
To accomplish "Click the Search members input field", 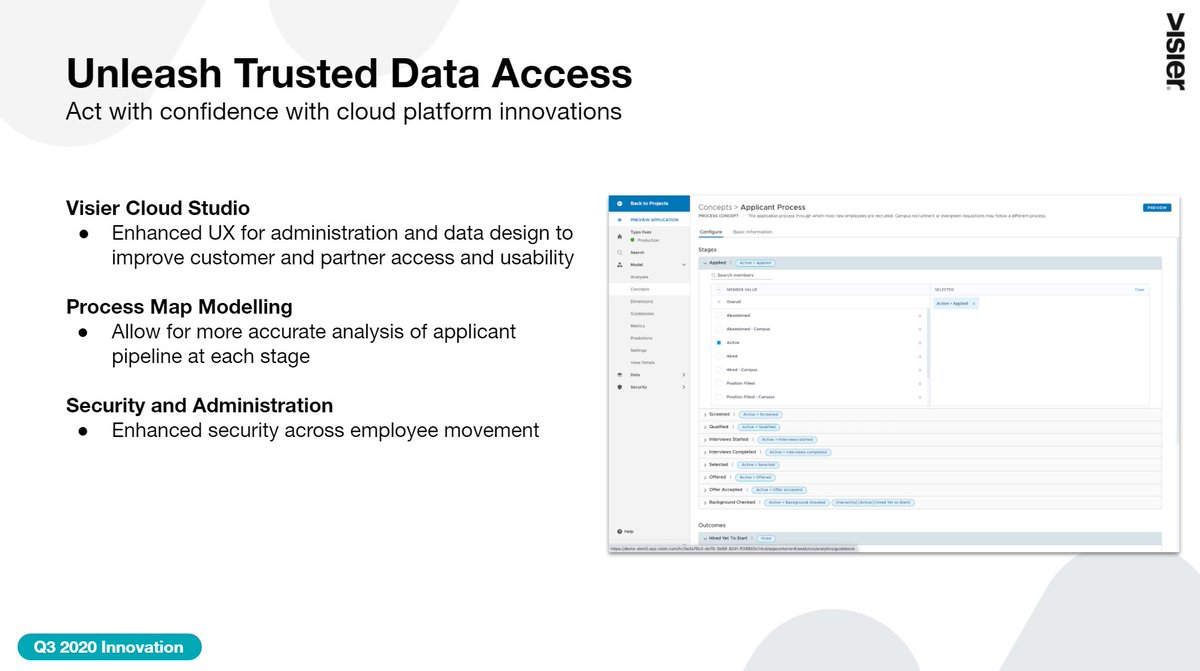I will [741, 275].
